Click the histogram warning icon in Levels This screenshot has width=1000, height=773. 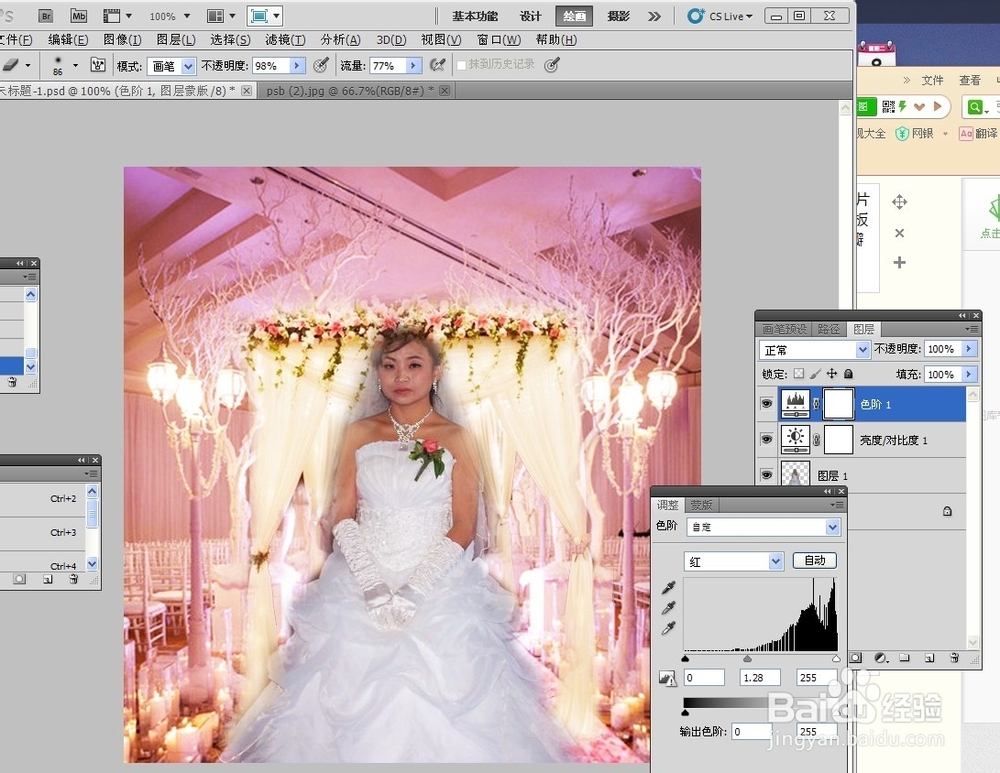point(668,678)
